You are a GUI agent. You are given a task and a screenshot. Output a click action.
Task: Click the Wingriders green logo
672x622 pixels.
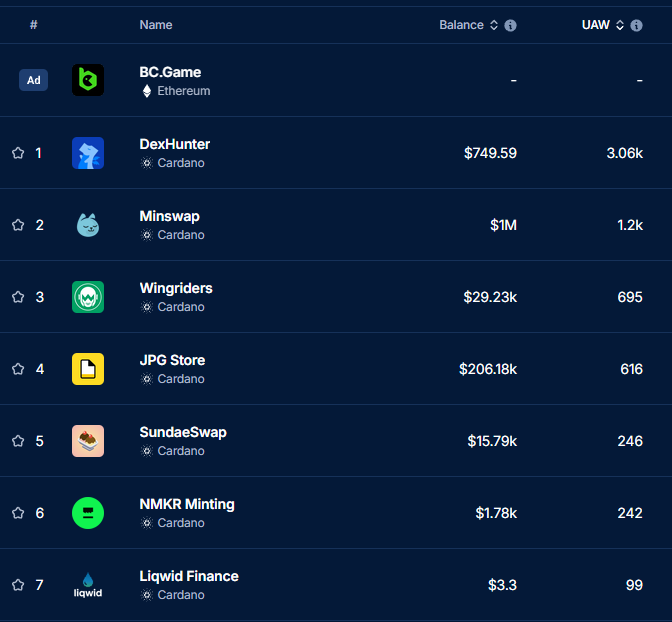(x=88, y=297)
